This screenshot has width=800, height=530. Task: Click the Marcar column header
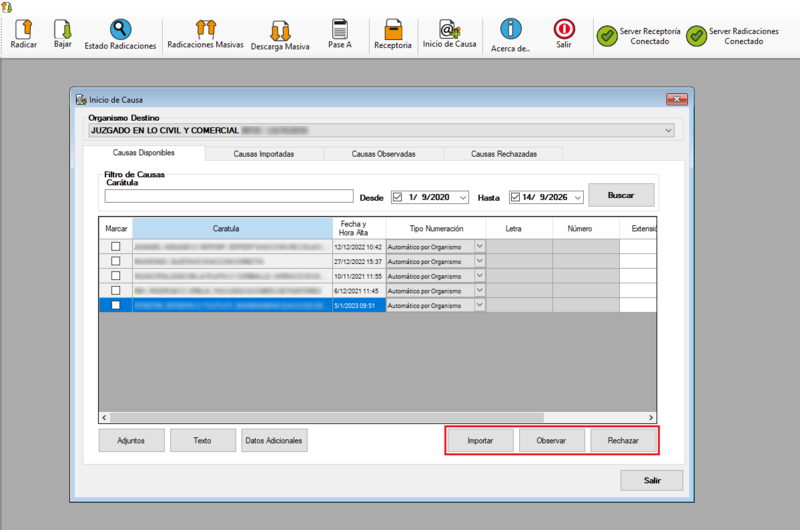pos(116,228)
